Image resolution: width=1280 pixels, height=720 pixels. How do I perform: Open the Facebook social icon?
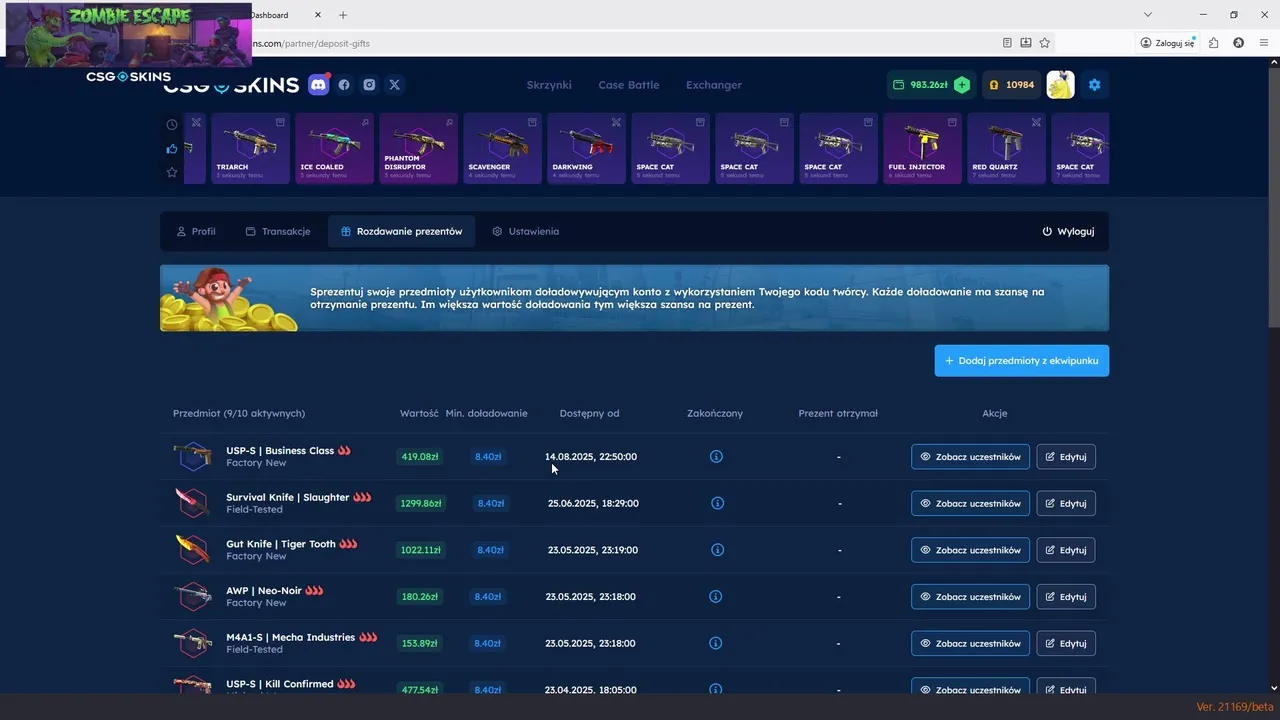344,85
